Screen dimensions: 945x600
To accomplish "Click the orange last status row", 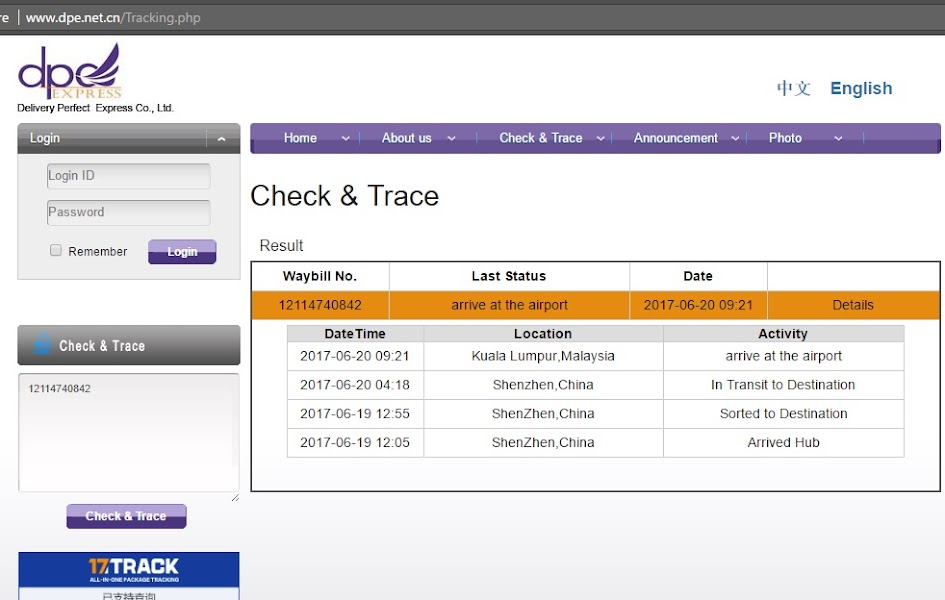I will pos(509,305).
